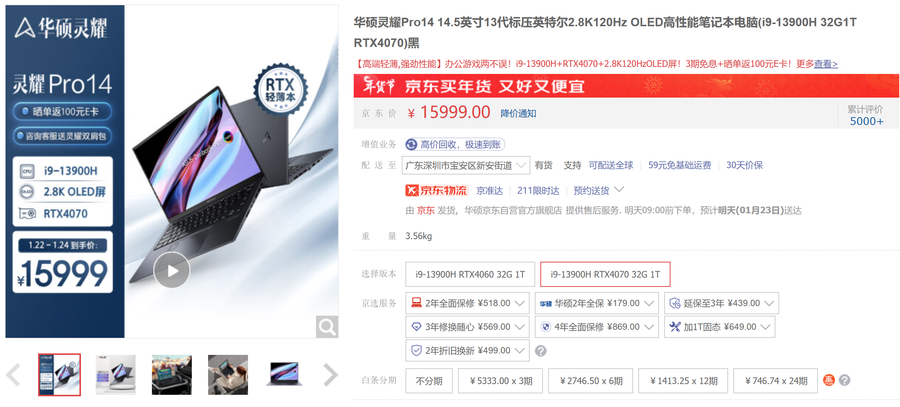The width and height of the screenshot is (900, 407).
Task: Click the 降价通知 link
Action: [x=518, y=113]
